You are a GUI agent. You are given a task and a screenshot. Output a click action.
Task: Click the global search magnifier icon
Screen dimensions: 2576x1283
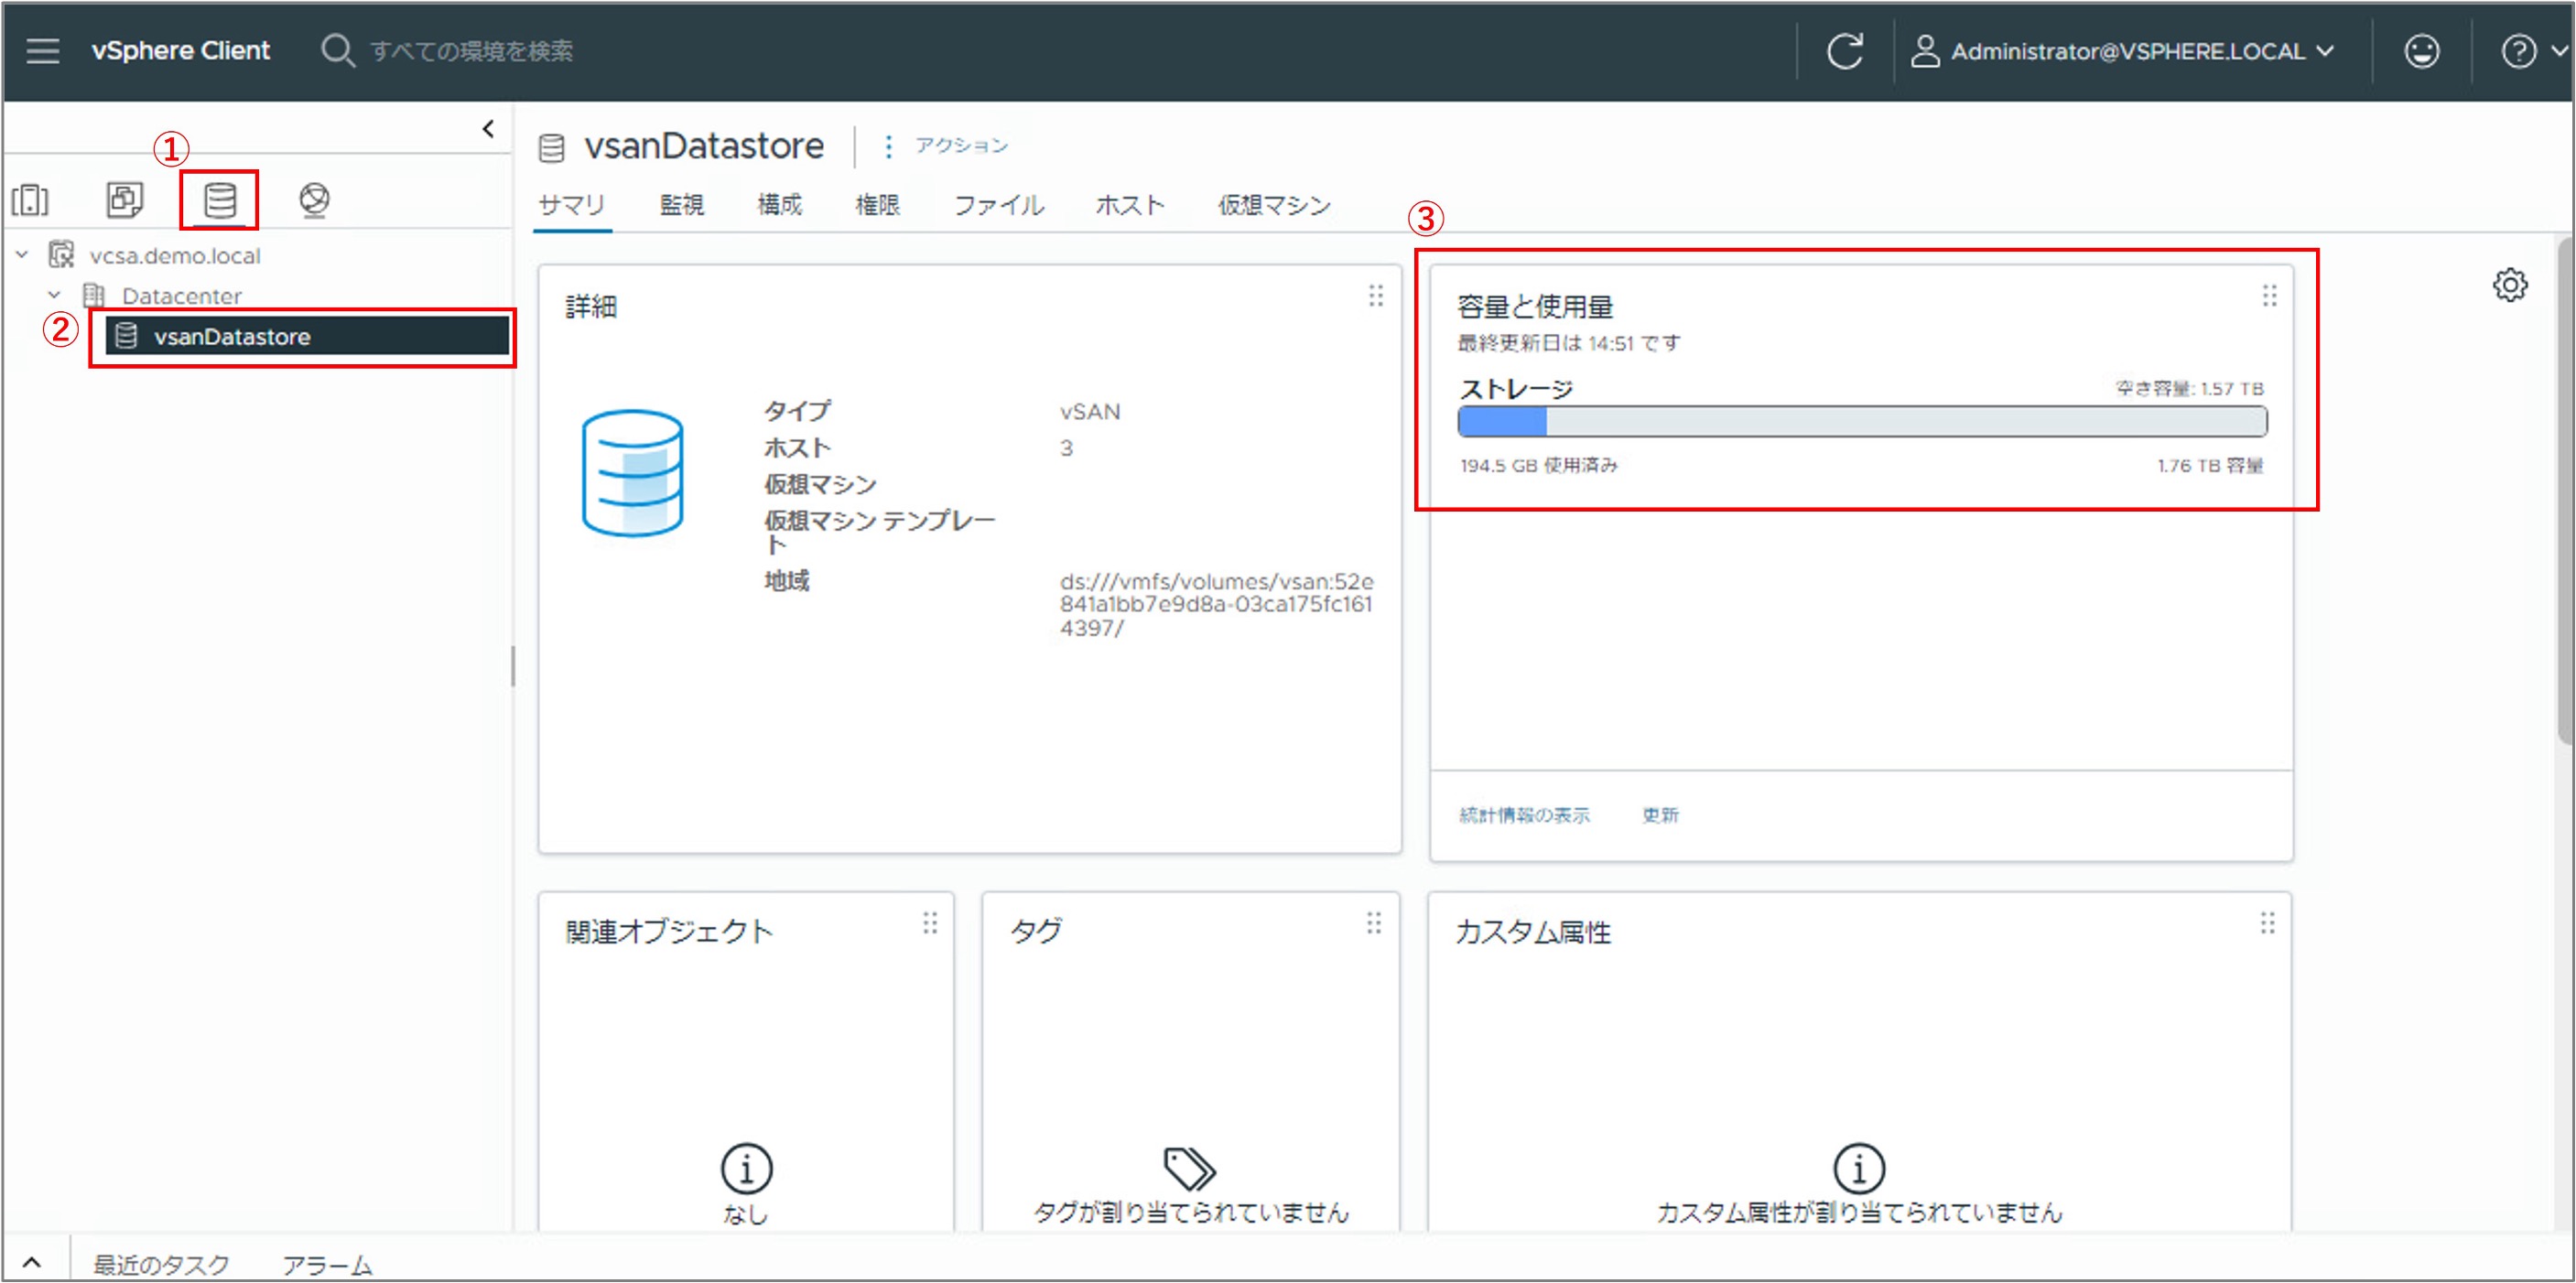337,50
